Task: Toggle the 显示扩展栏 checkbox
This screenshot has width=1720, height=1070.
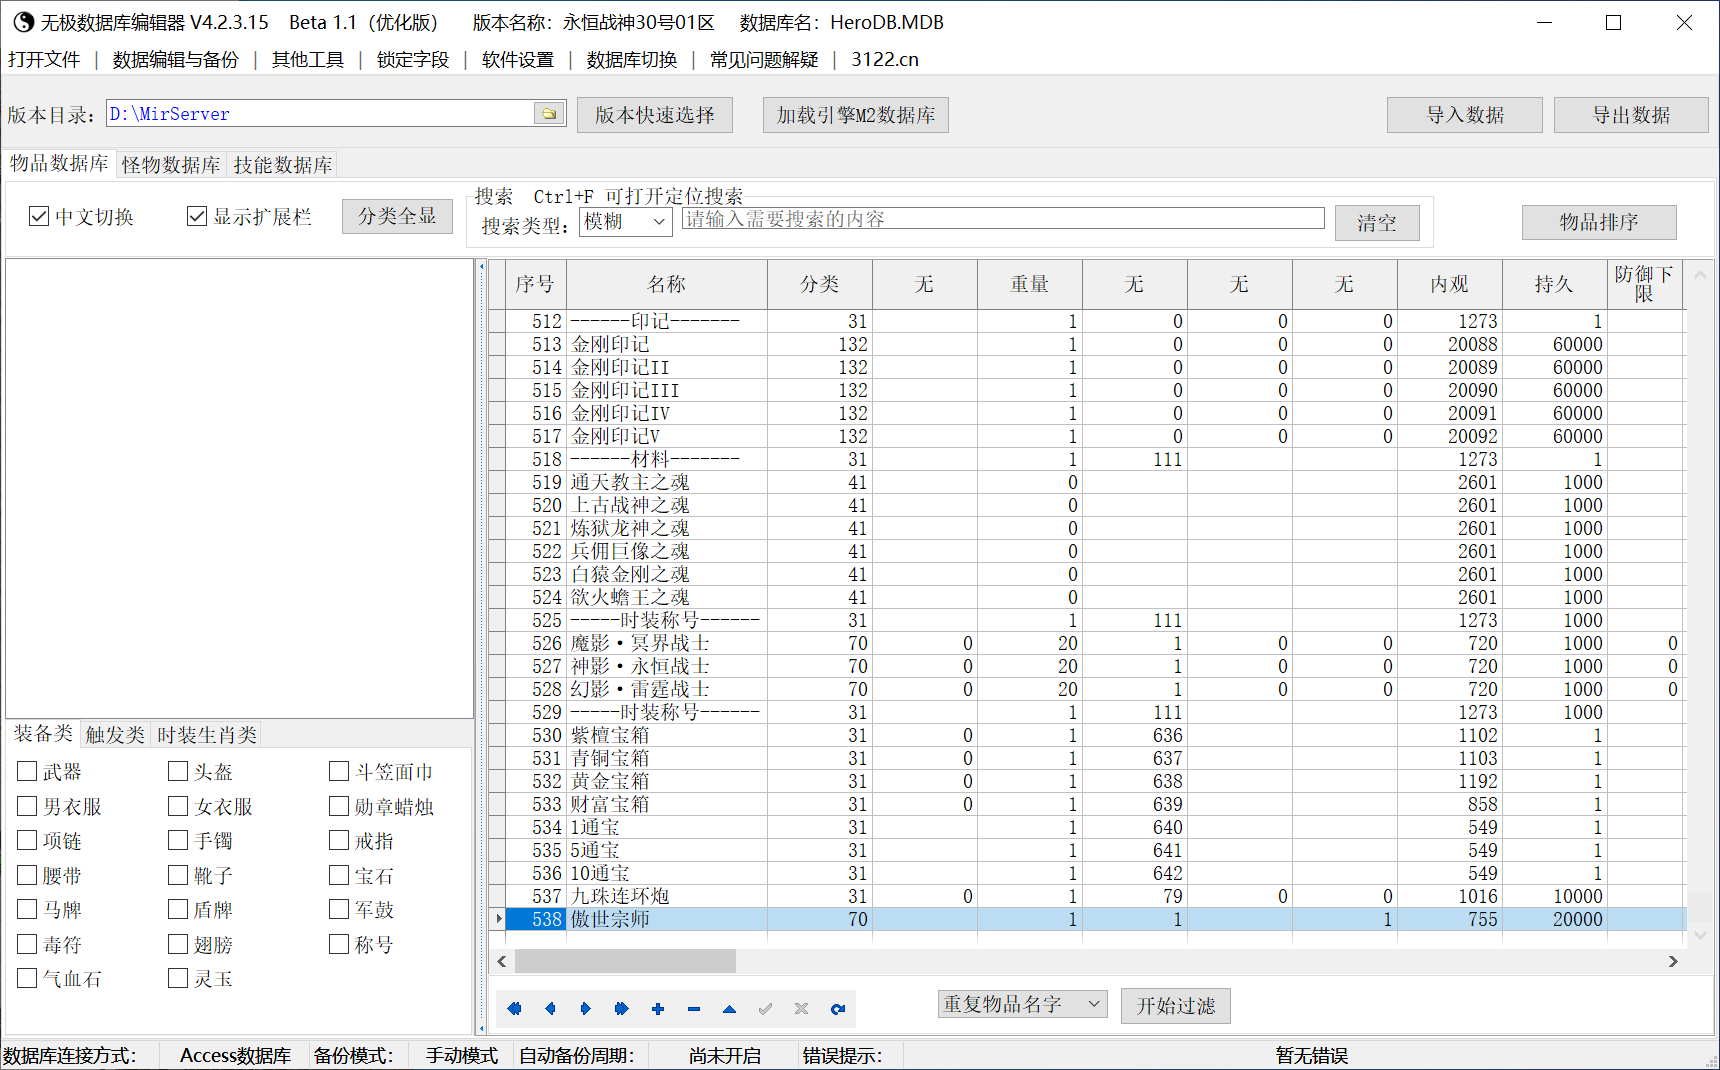Action: point(197,216)
